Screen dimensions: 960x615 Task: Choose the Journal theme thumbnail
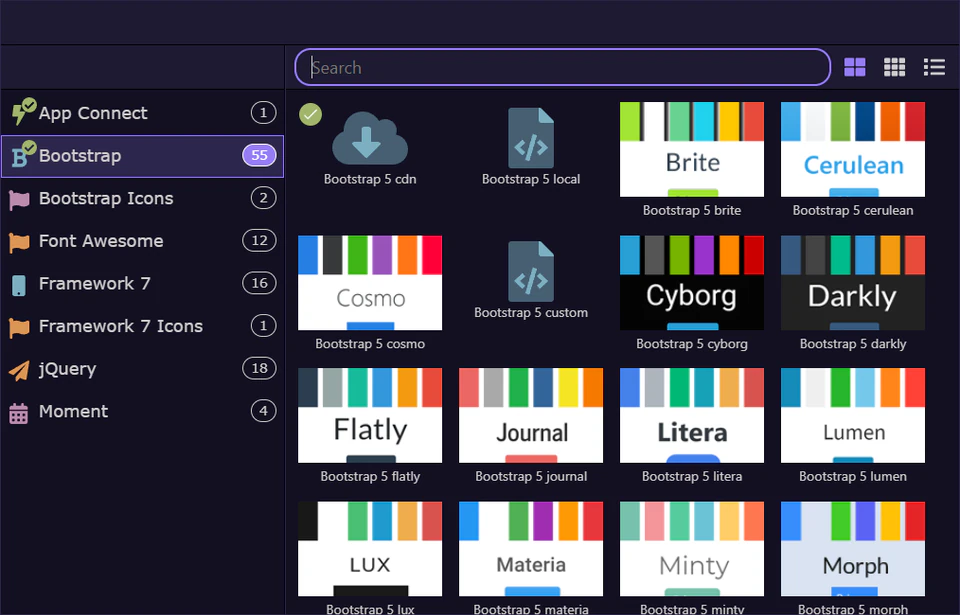tap(531, 415)
